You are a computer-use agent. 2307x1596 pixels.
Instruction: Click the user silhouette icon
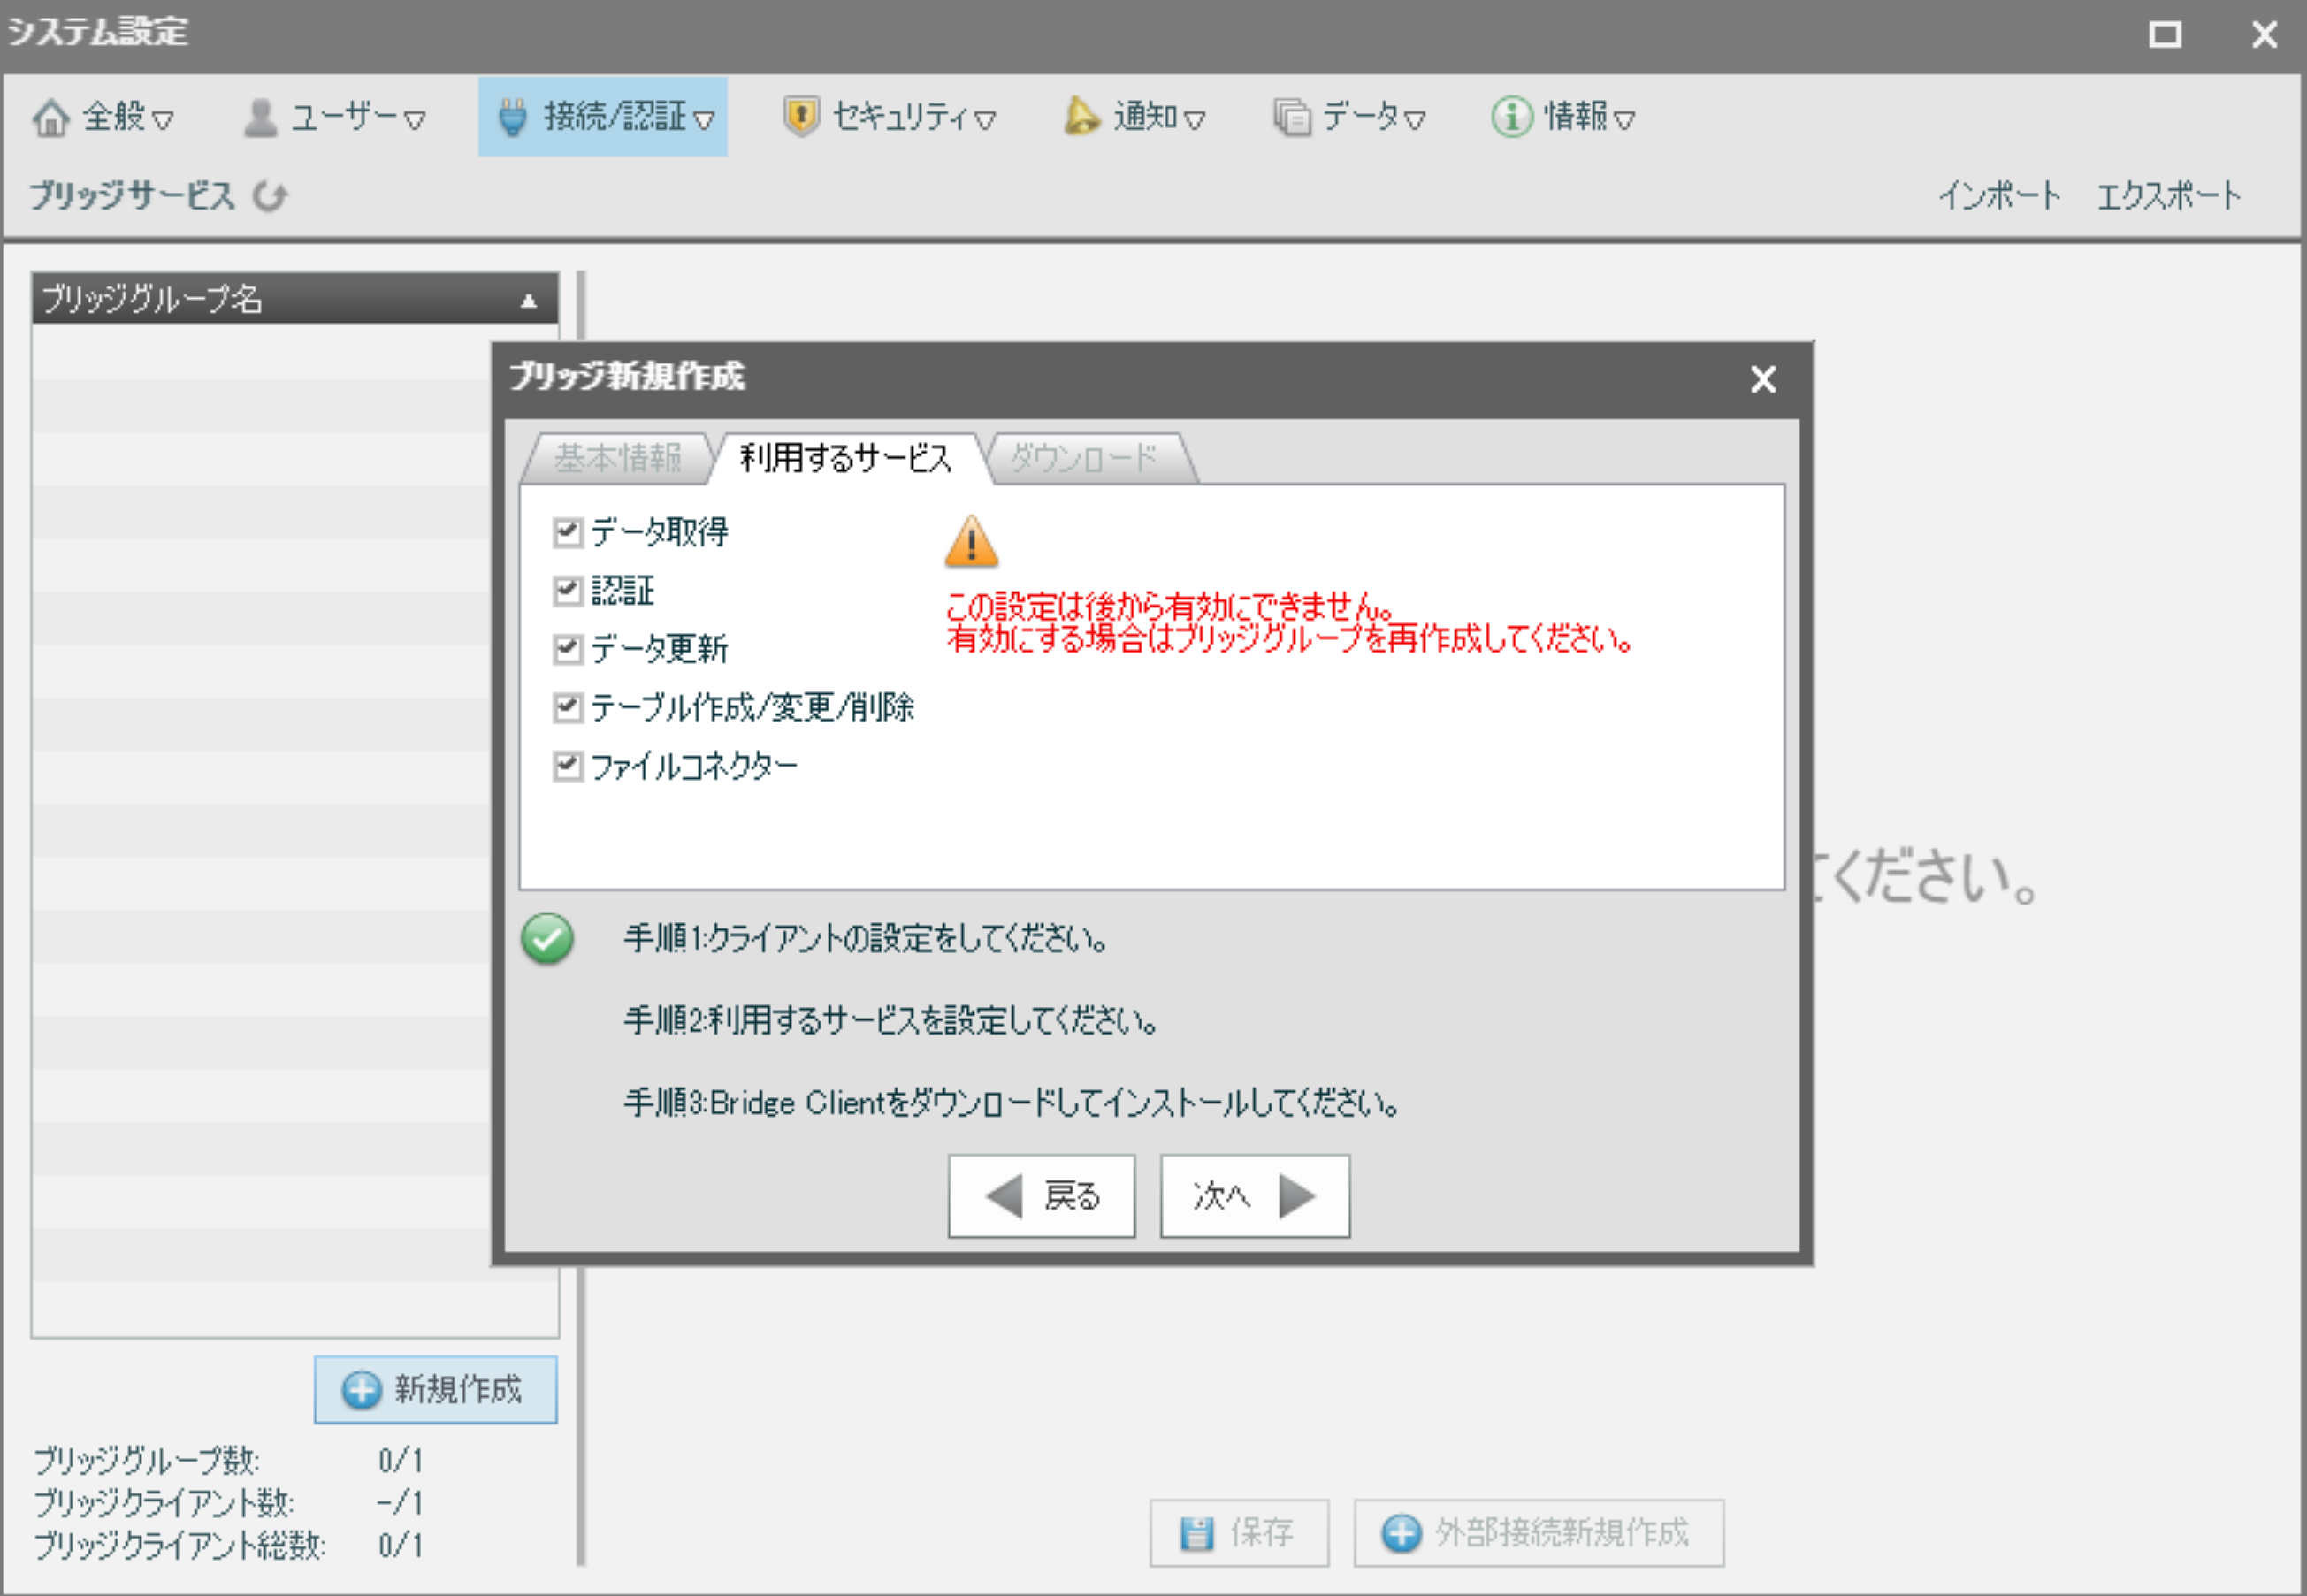point(261,117)
